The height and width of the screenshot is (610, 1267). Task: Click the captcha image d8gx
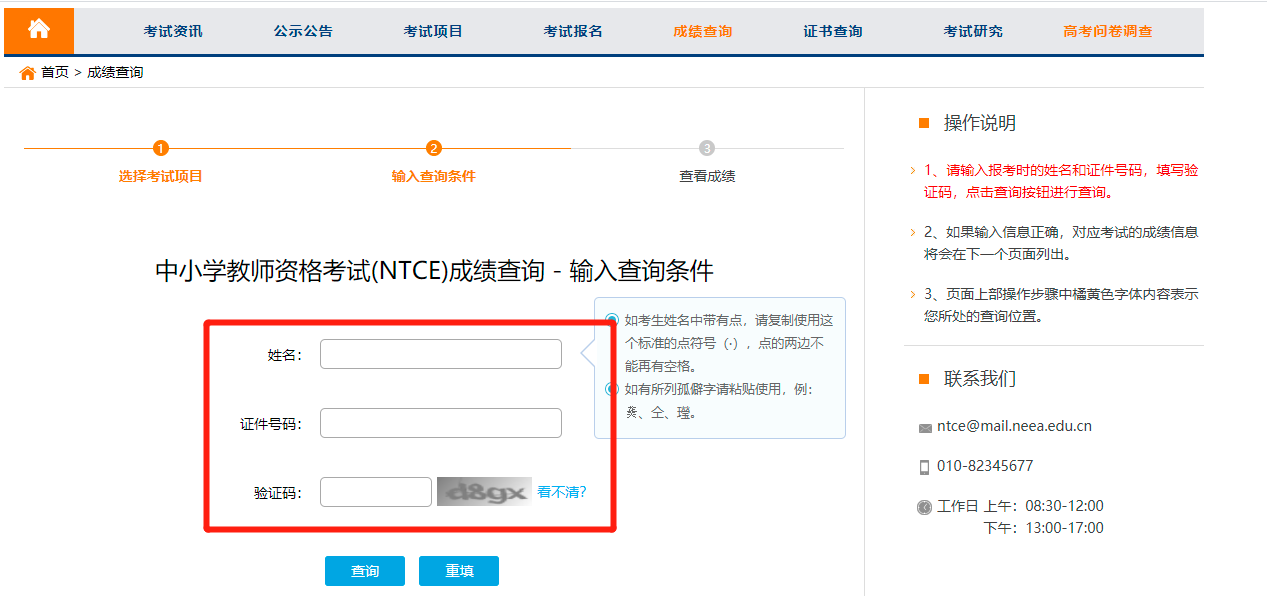pyautogui.click(x=484, y=491)
